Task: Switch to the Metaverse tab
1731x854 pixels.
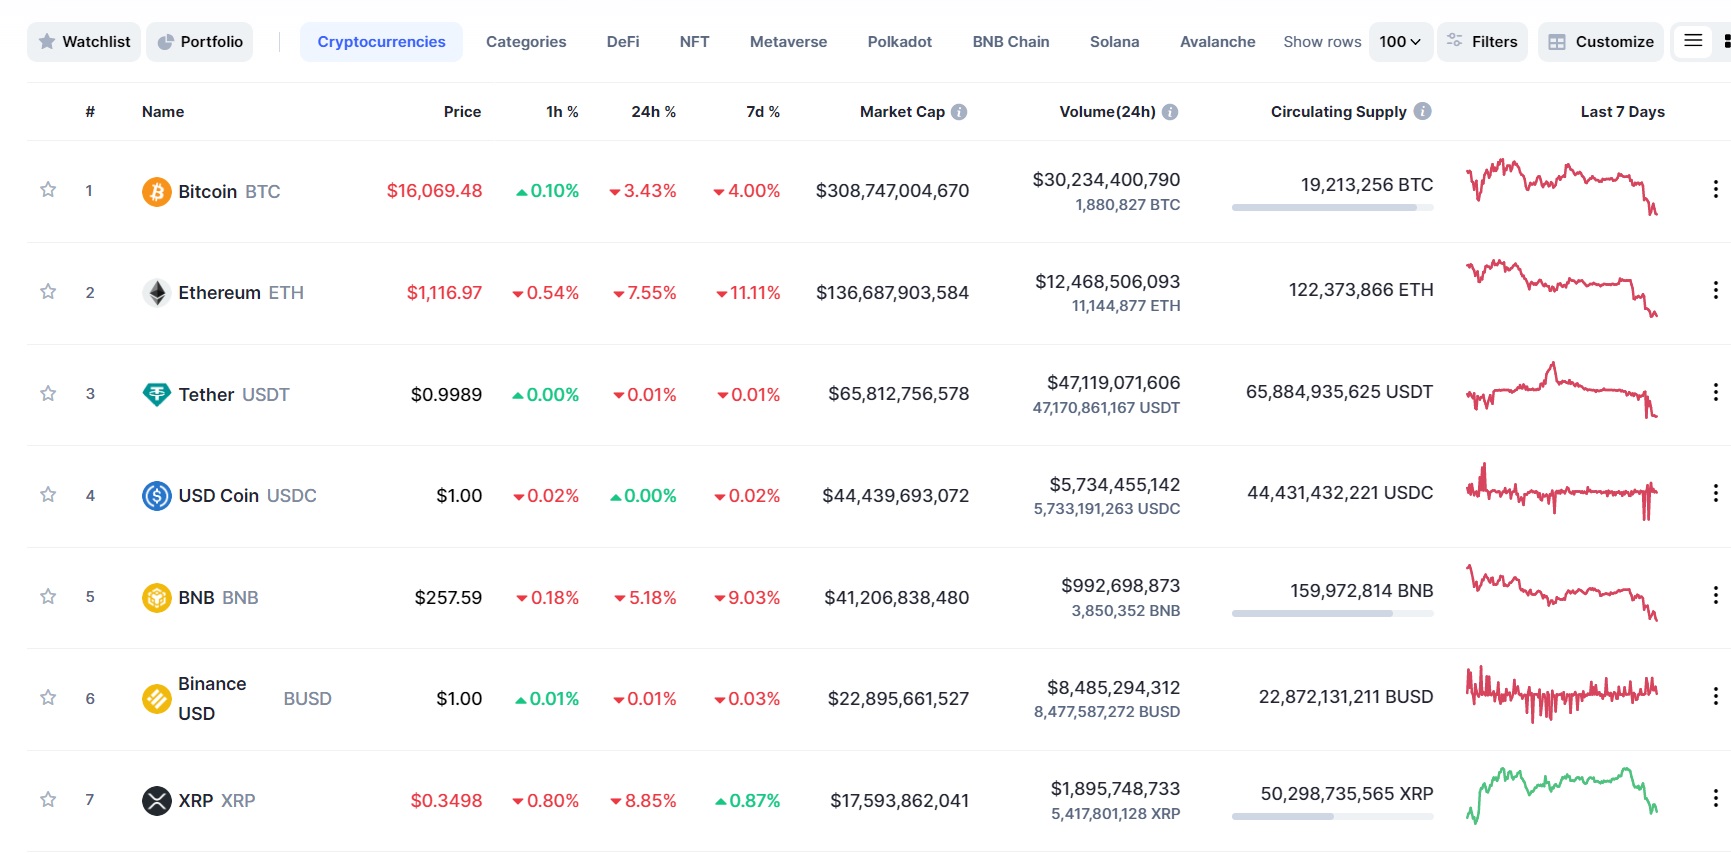Action: [x=788, y=42]
